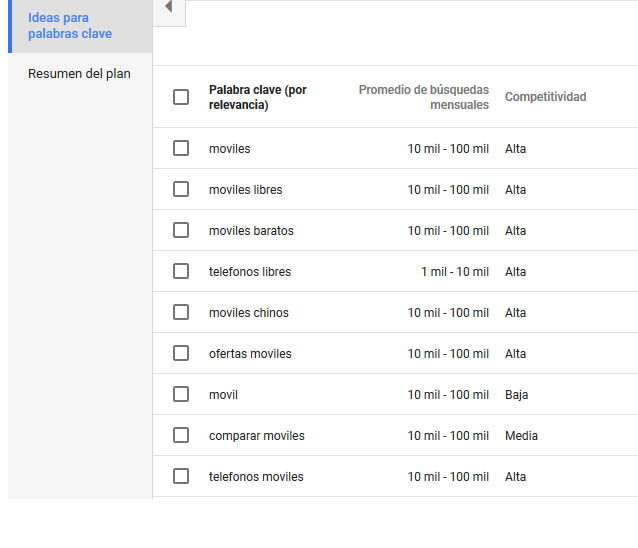Open the Resumen del plan tab
The width and height of the screenshot is (638, 548).
pos(79,74)
